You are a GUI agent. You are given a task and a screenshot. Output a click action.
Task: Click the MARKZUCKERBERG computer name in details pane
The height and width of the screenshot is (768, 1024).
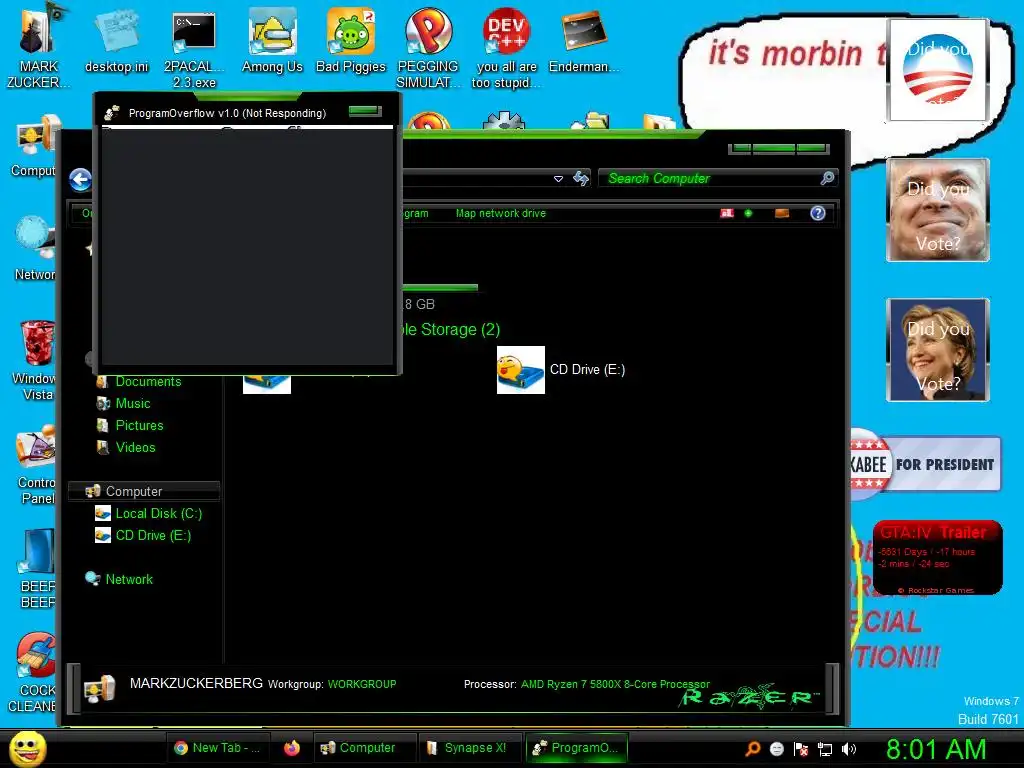coord(196,684)
